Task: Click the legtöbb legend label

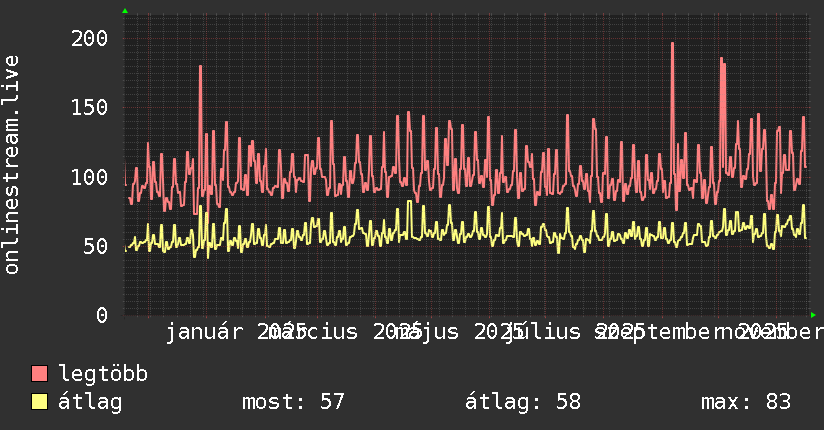Action: pos(103,374)
